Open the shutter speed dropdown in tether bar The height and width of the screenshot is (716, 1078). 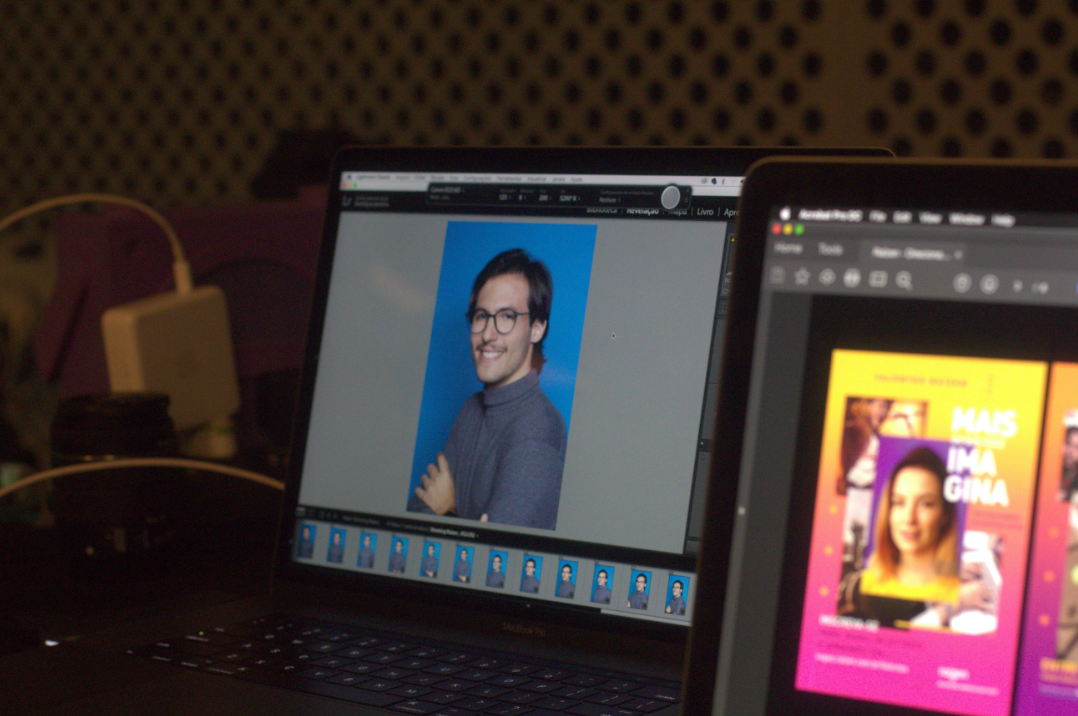pos(505,197)
